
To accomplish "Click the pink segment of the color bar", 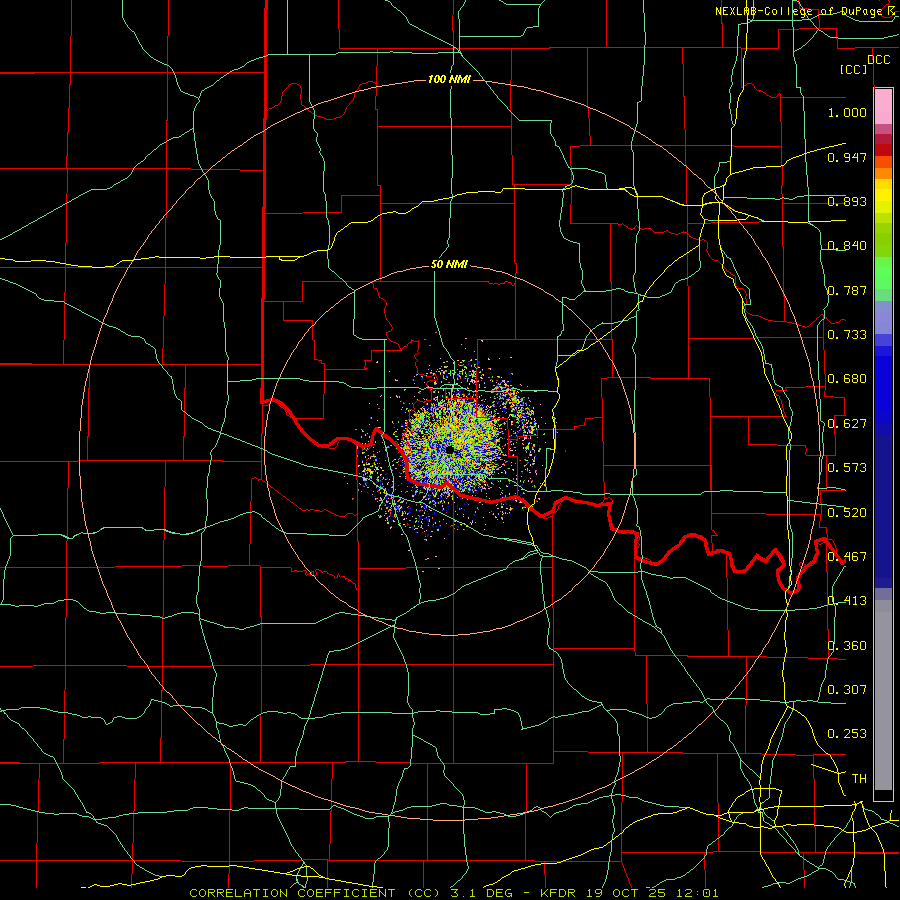I will click(883, 106).
